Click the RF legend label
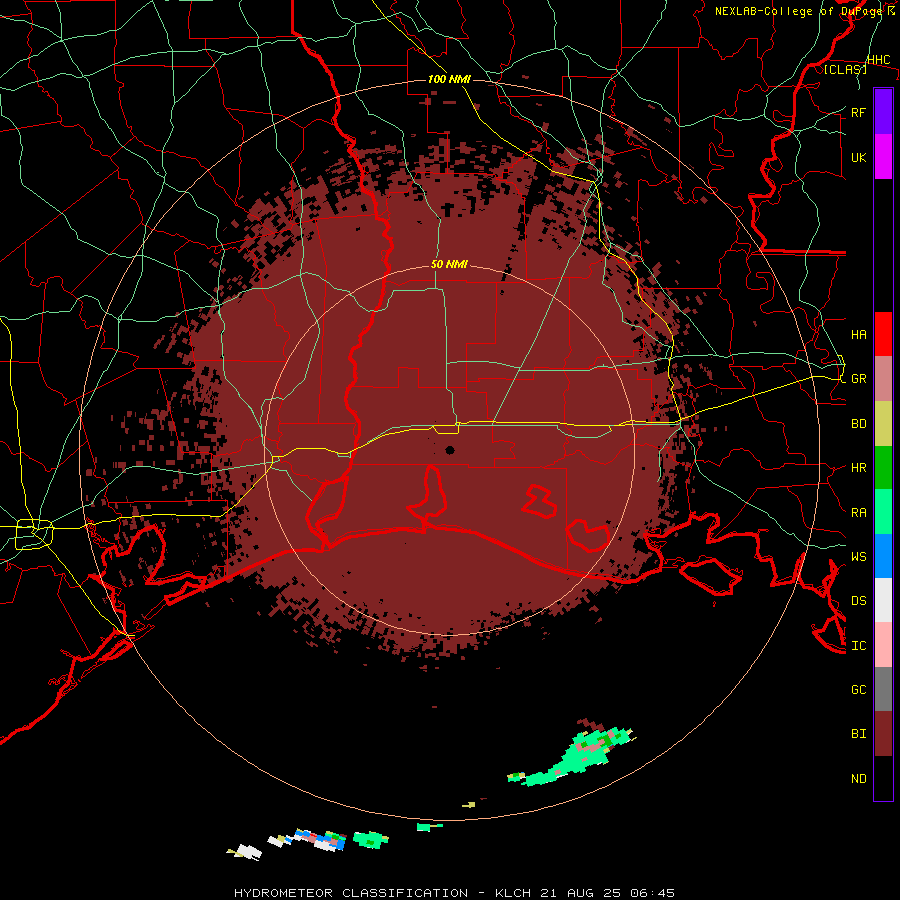 point(858,112)
